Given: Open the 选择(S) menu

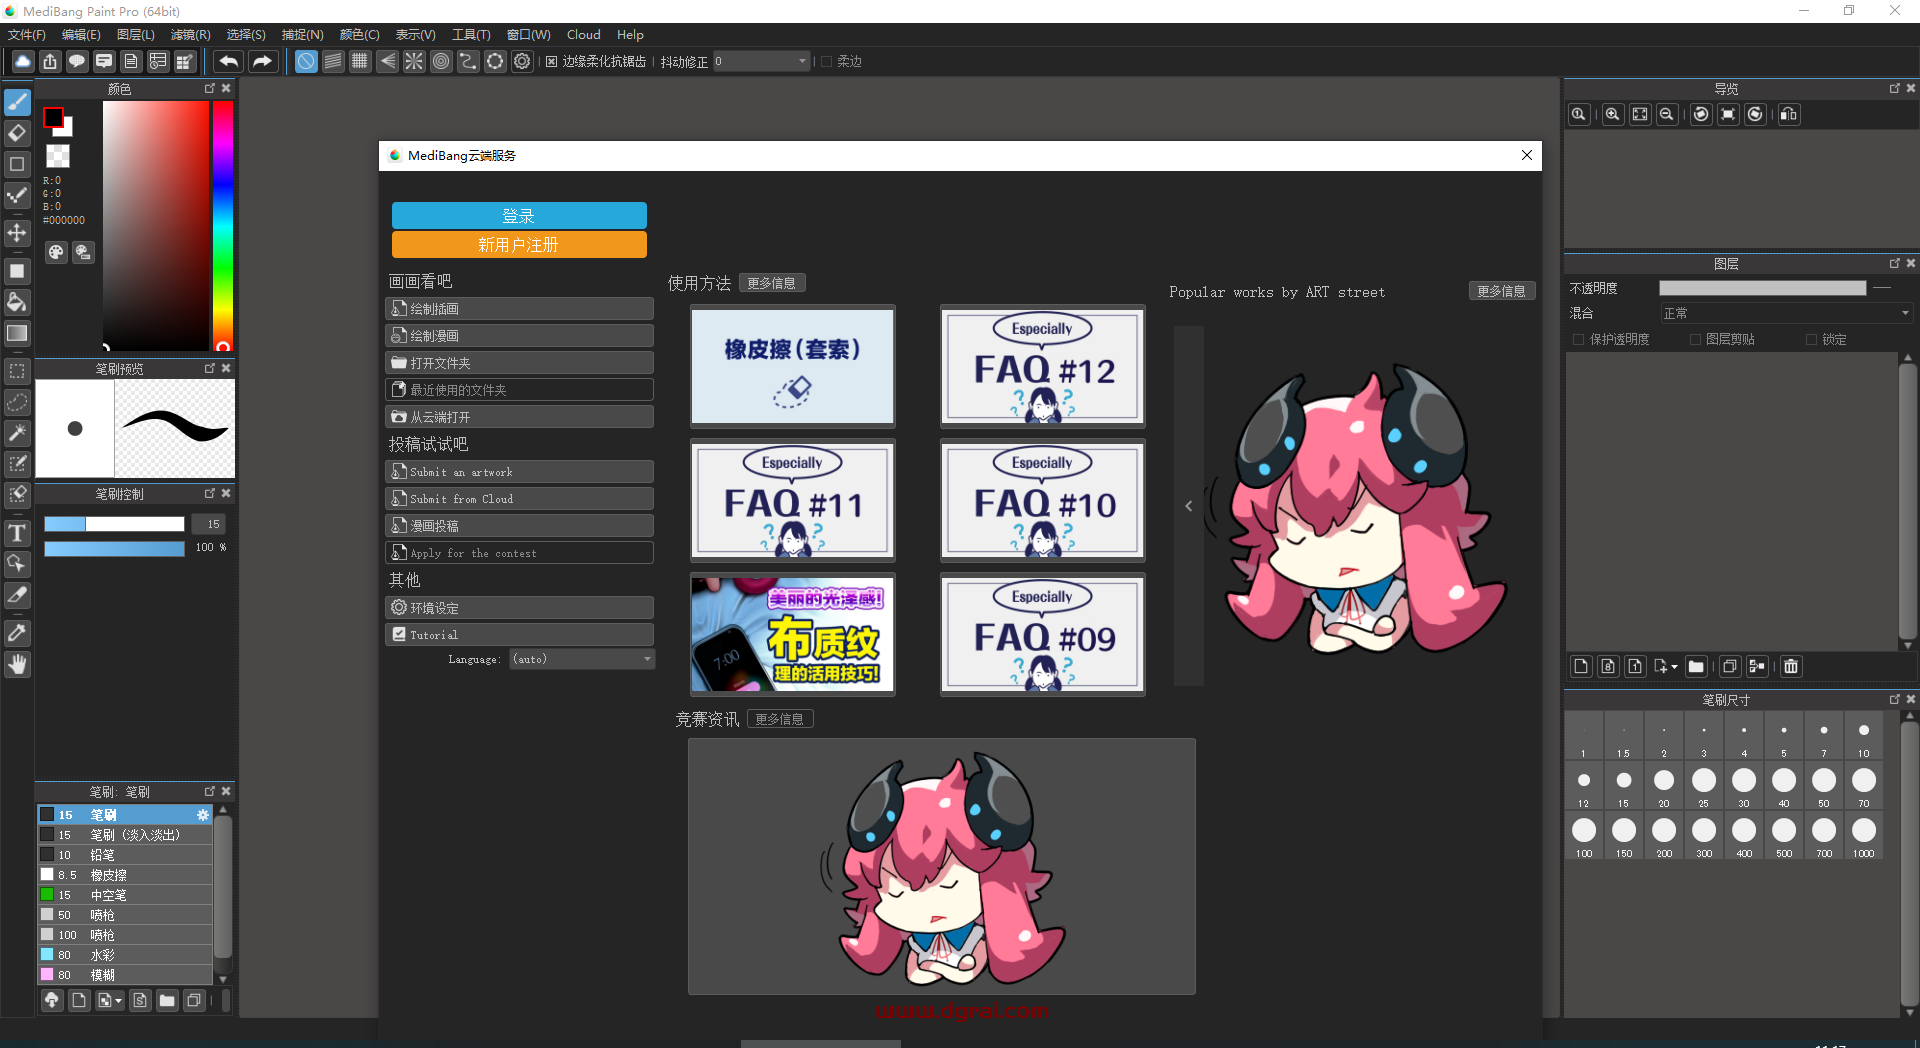Looking at the screenshot, I should (246, 35).
